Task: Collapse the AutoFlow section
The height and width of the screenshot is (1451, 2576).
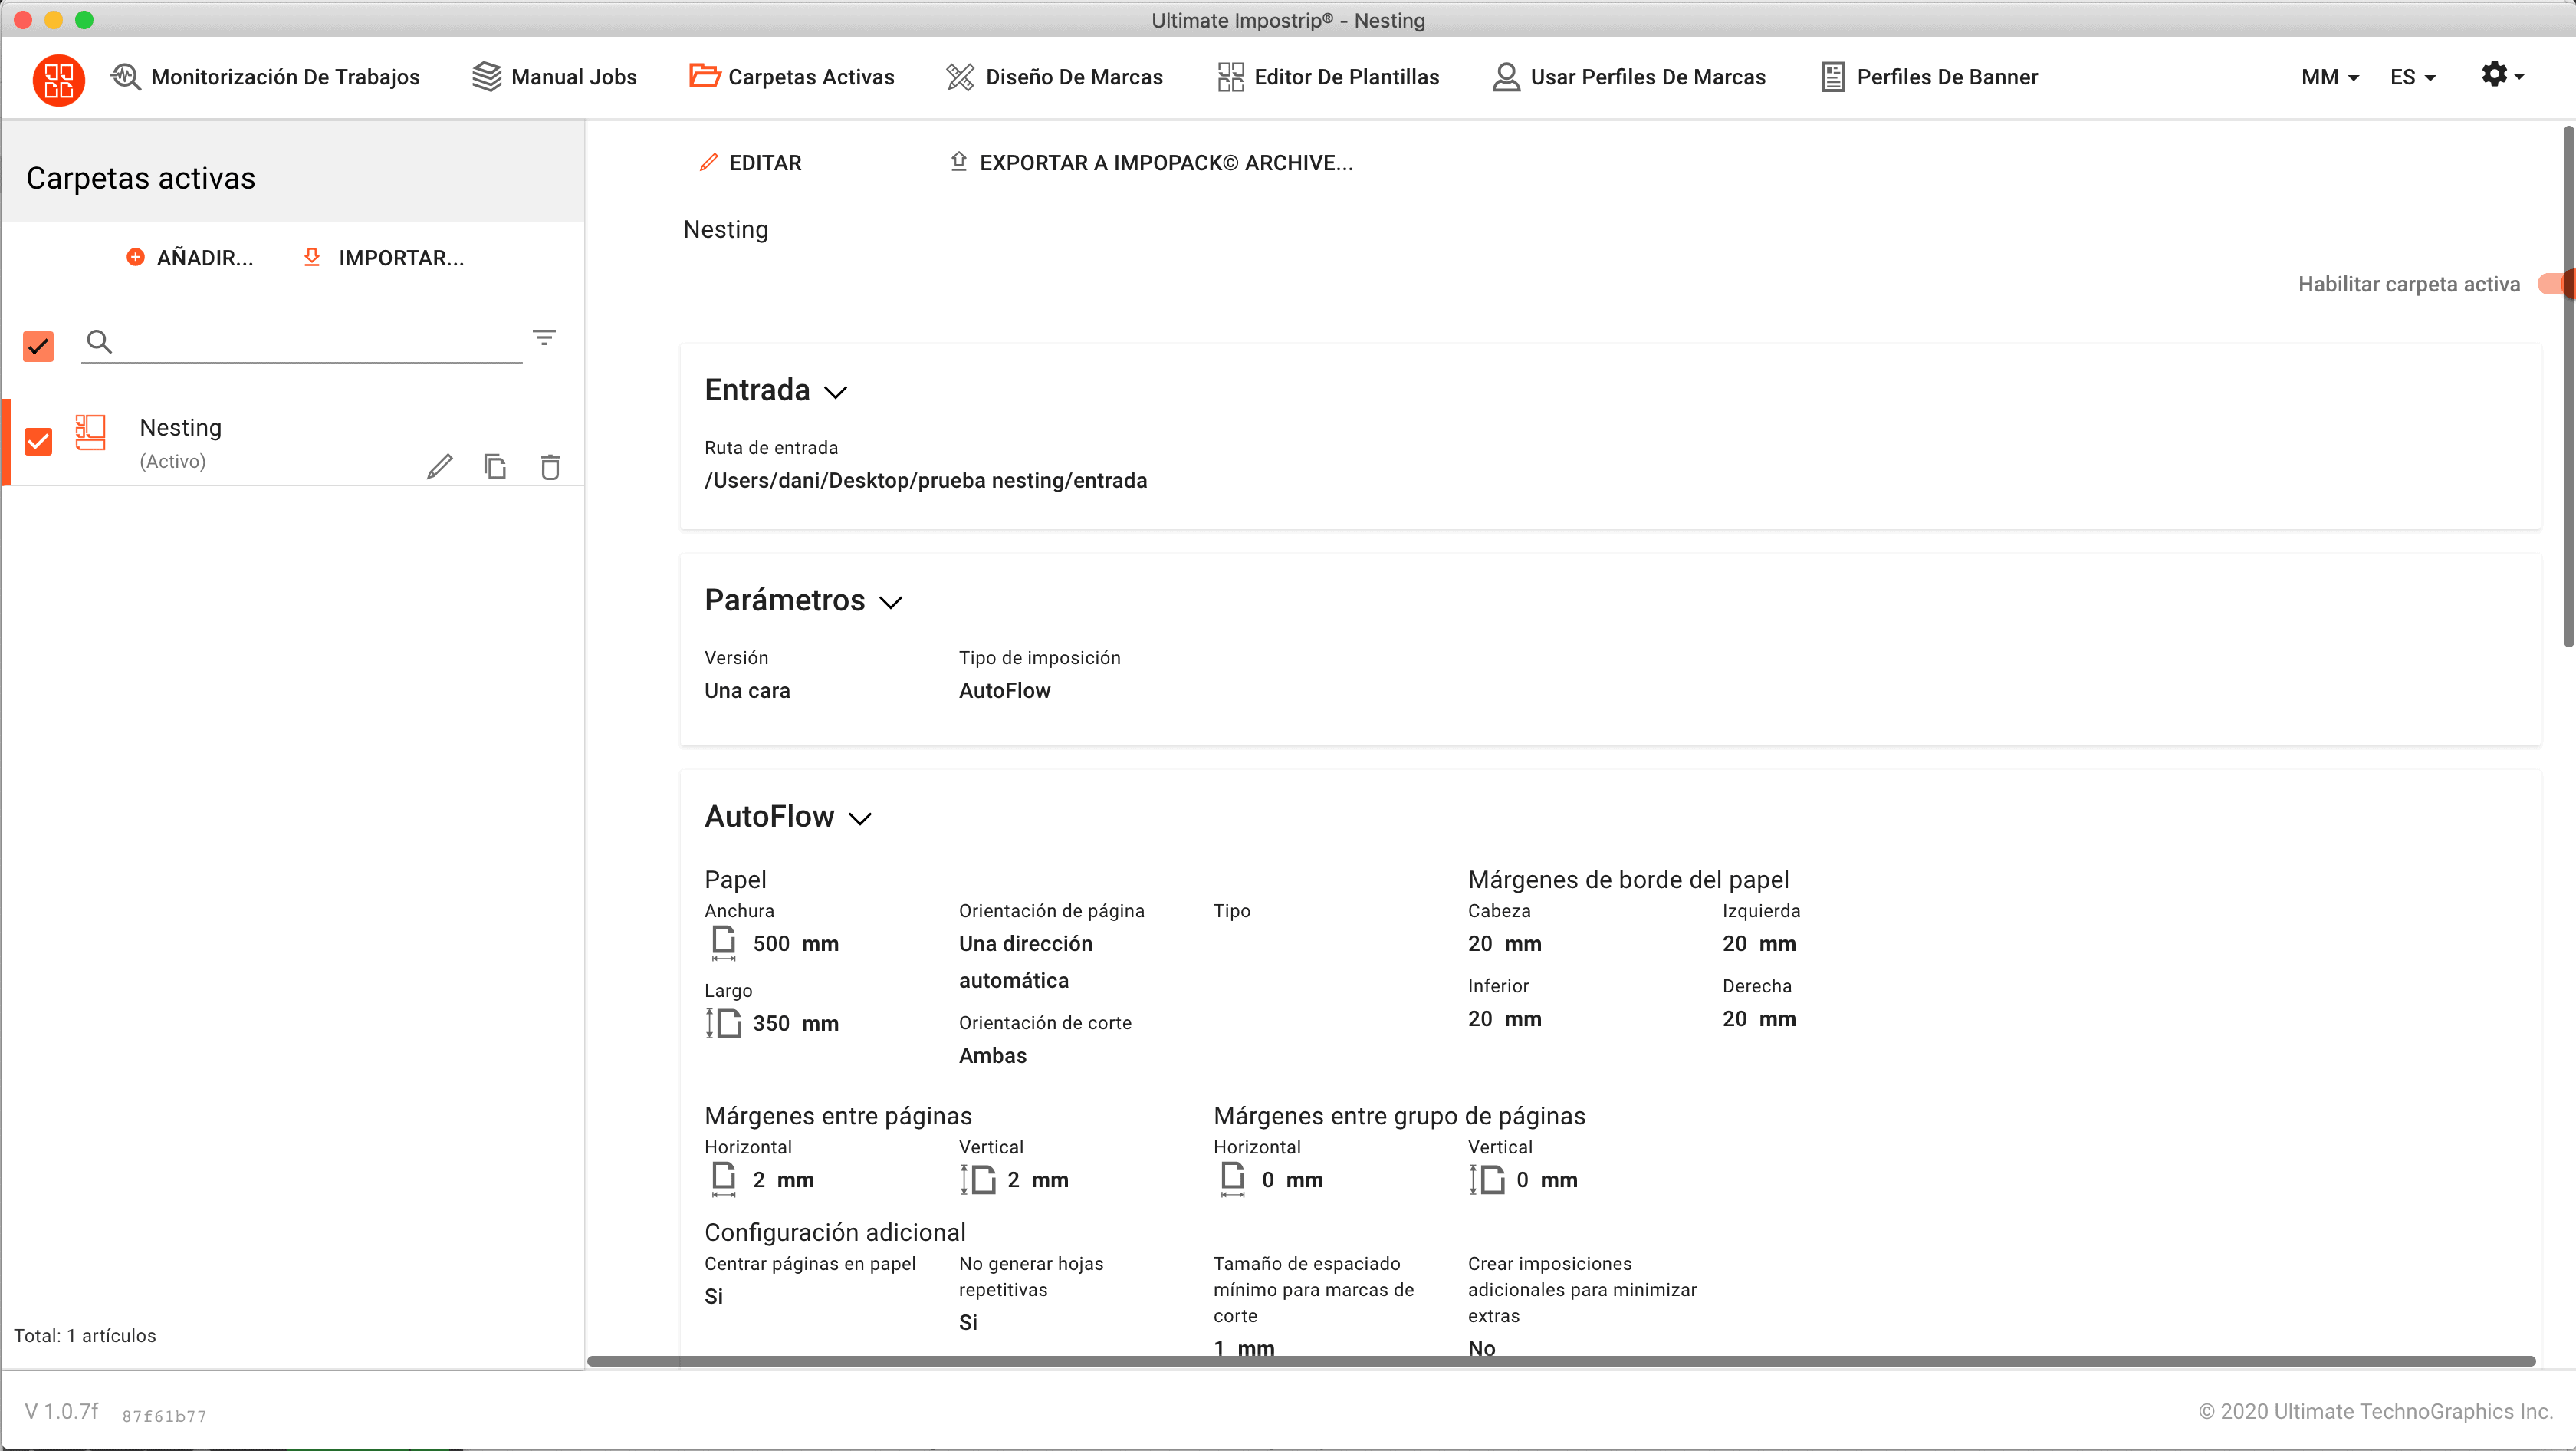Action: pos(860,818)
